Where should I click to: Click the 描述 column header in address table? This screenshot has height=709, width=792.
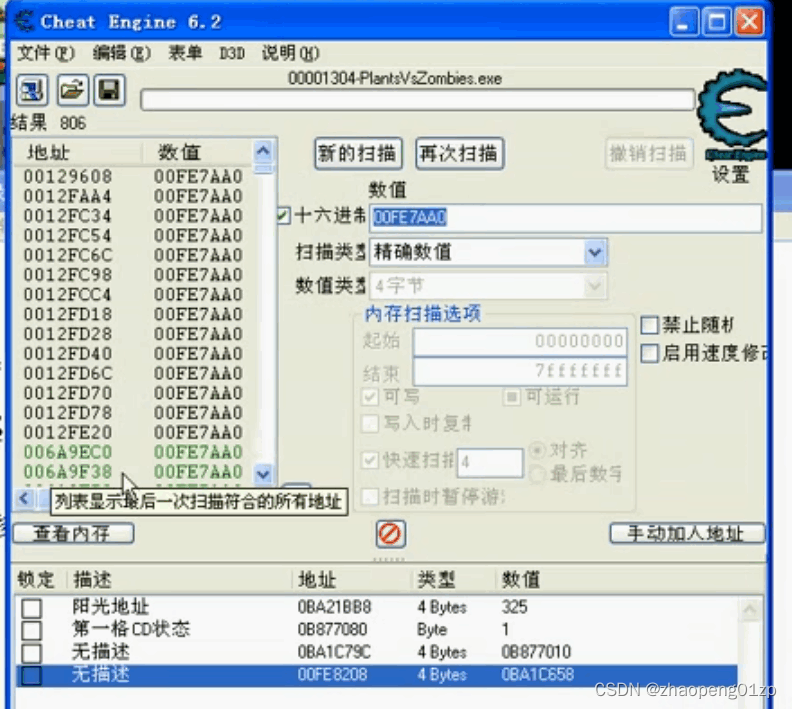point(91,580)
